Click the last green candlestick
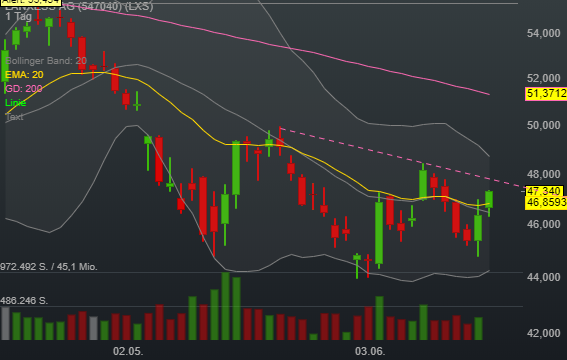Viewport: 567px width, 360px height. tap(489, 200)
